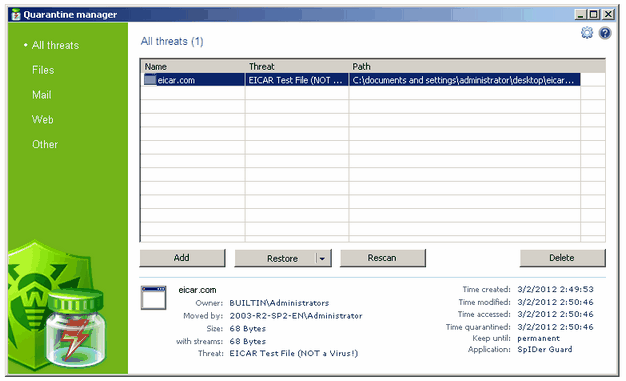
Task: Click the Delete button
Action: (562, 258)
